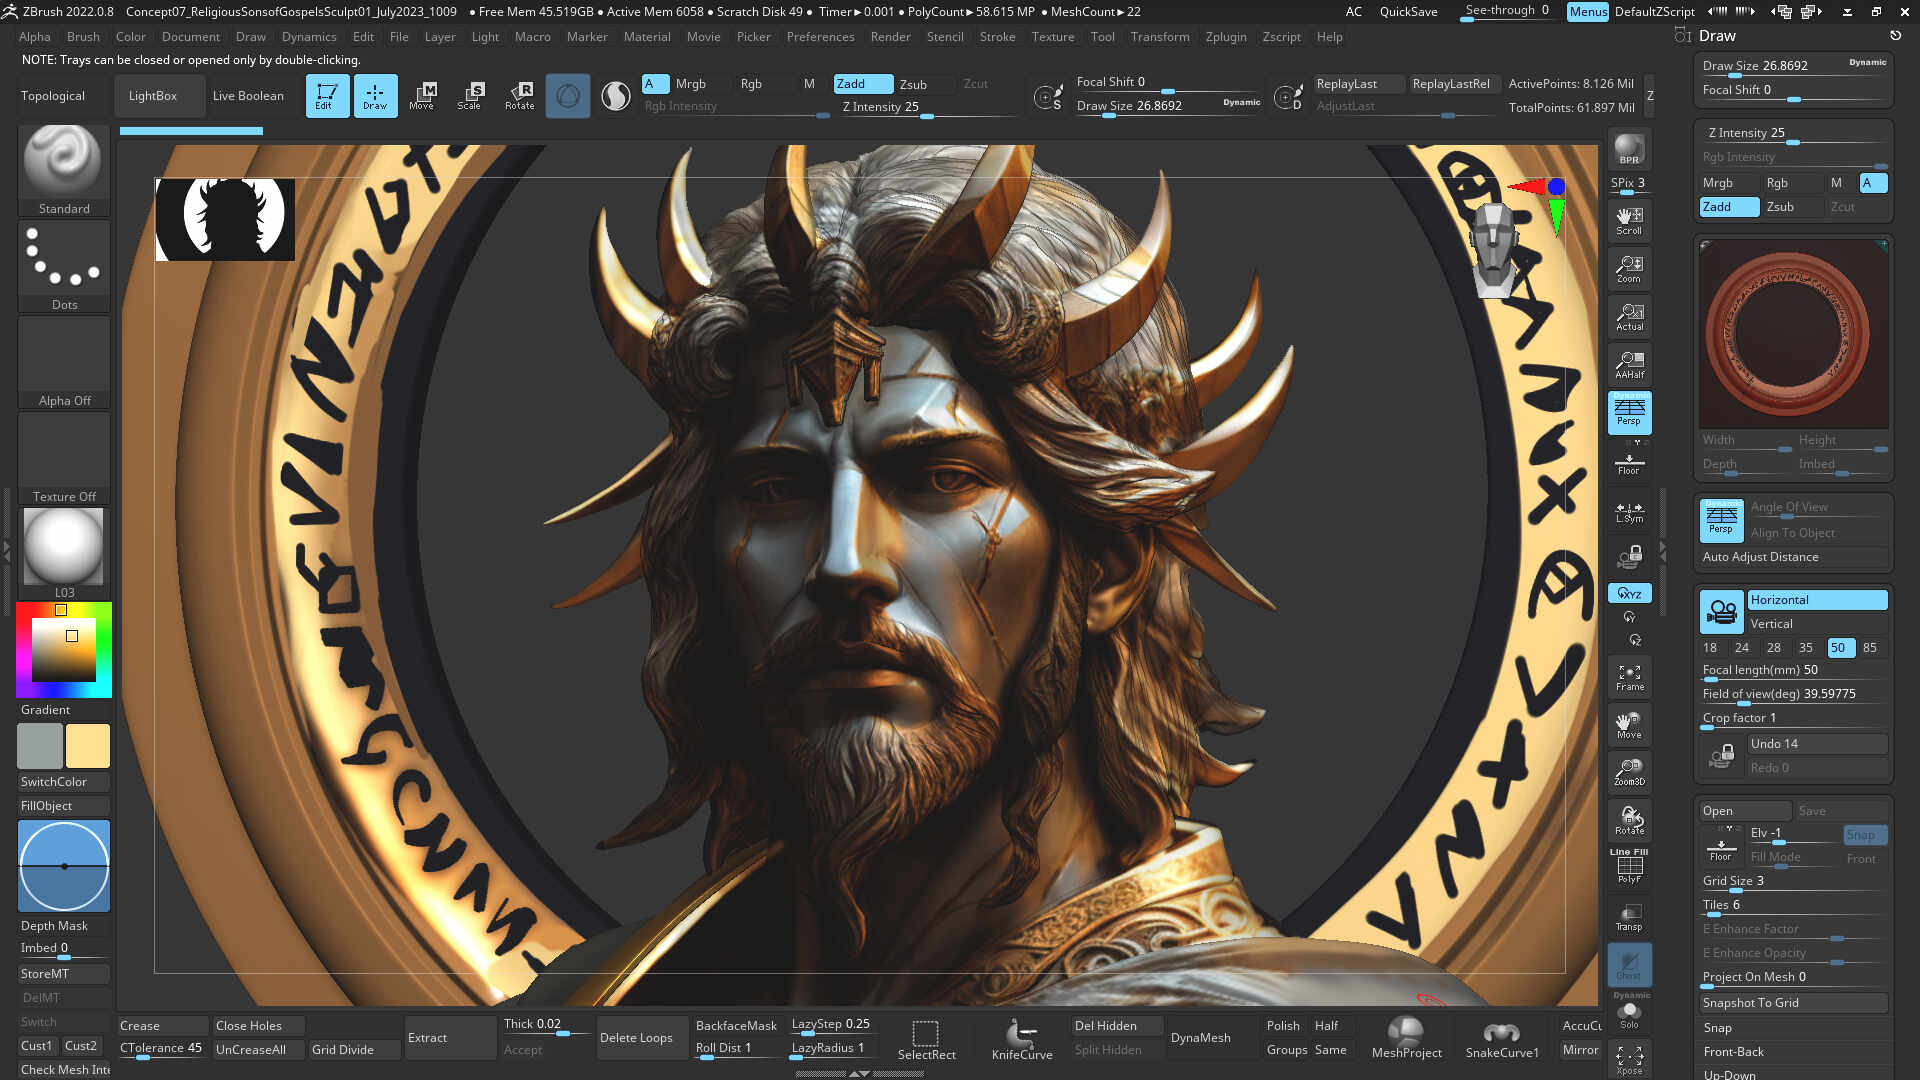This screenshot has width=1920, height=1080.
Task: Click the light yellow secondary color swatch
Action: pyautogui.click(x=88, y=747)
